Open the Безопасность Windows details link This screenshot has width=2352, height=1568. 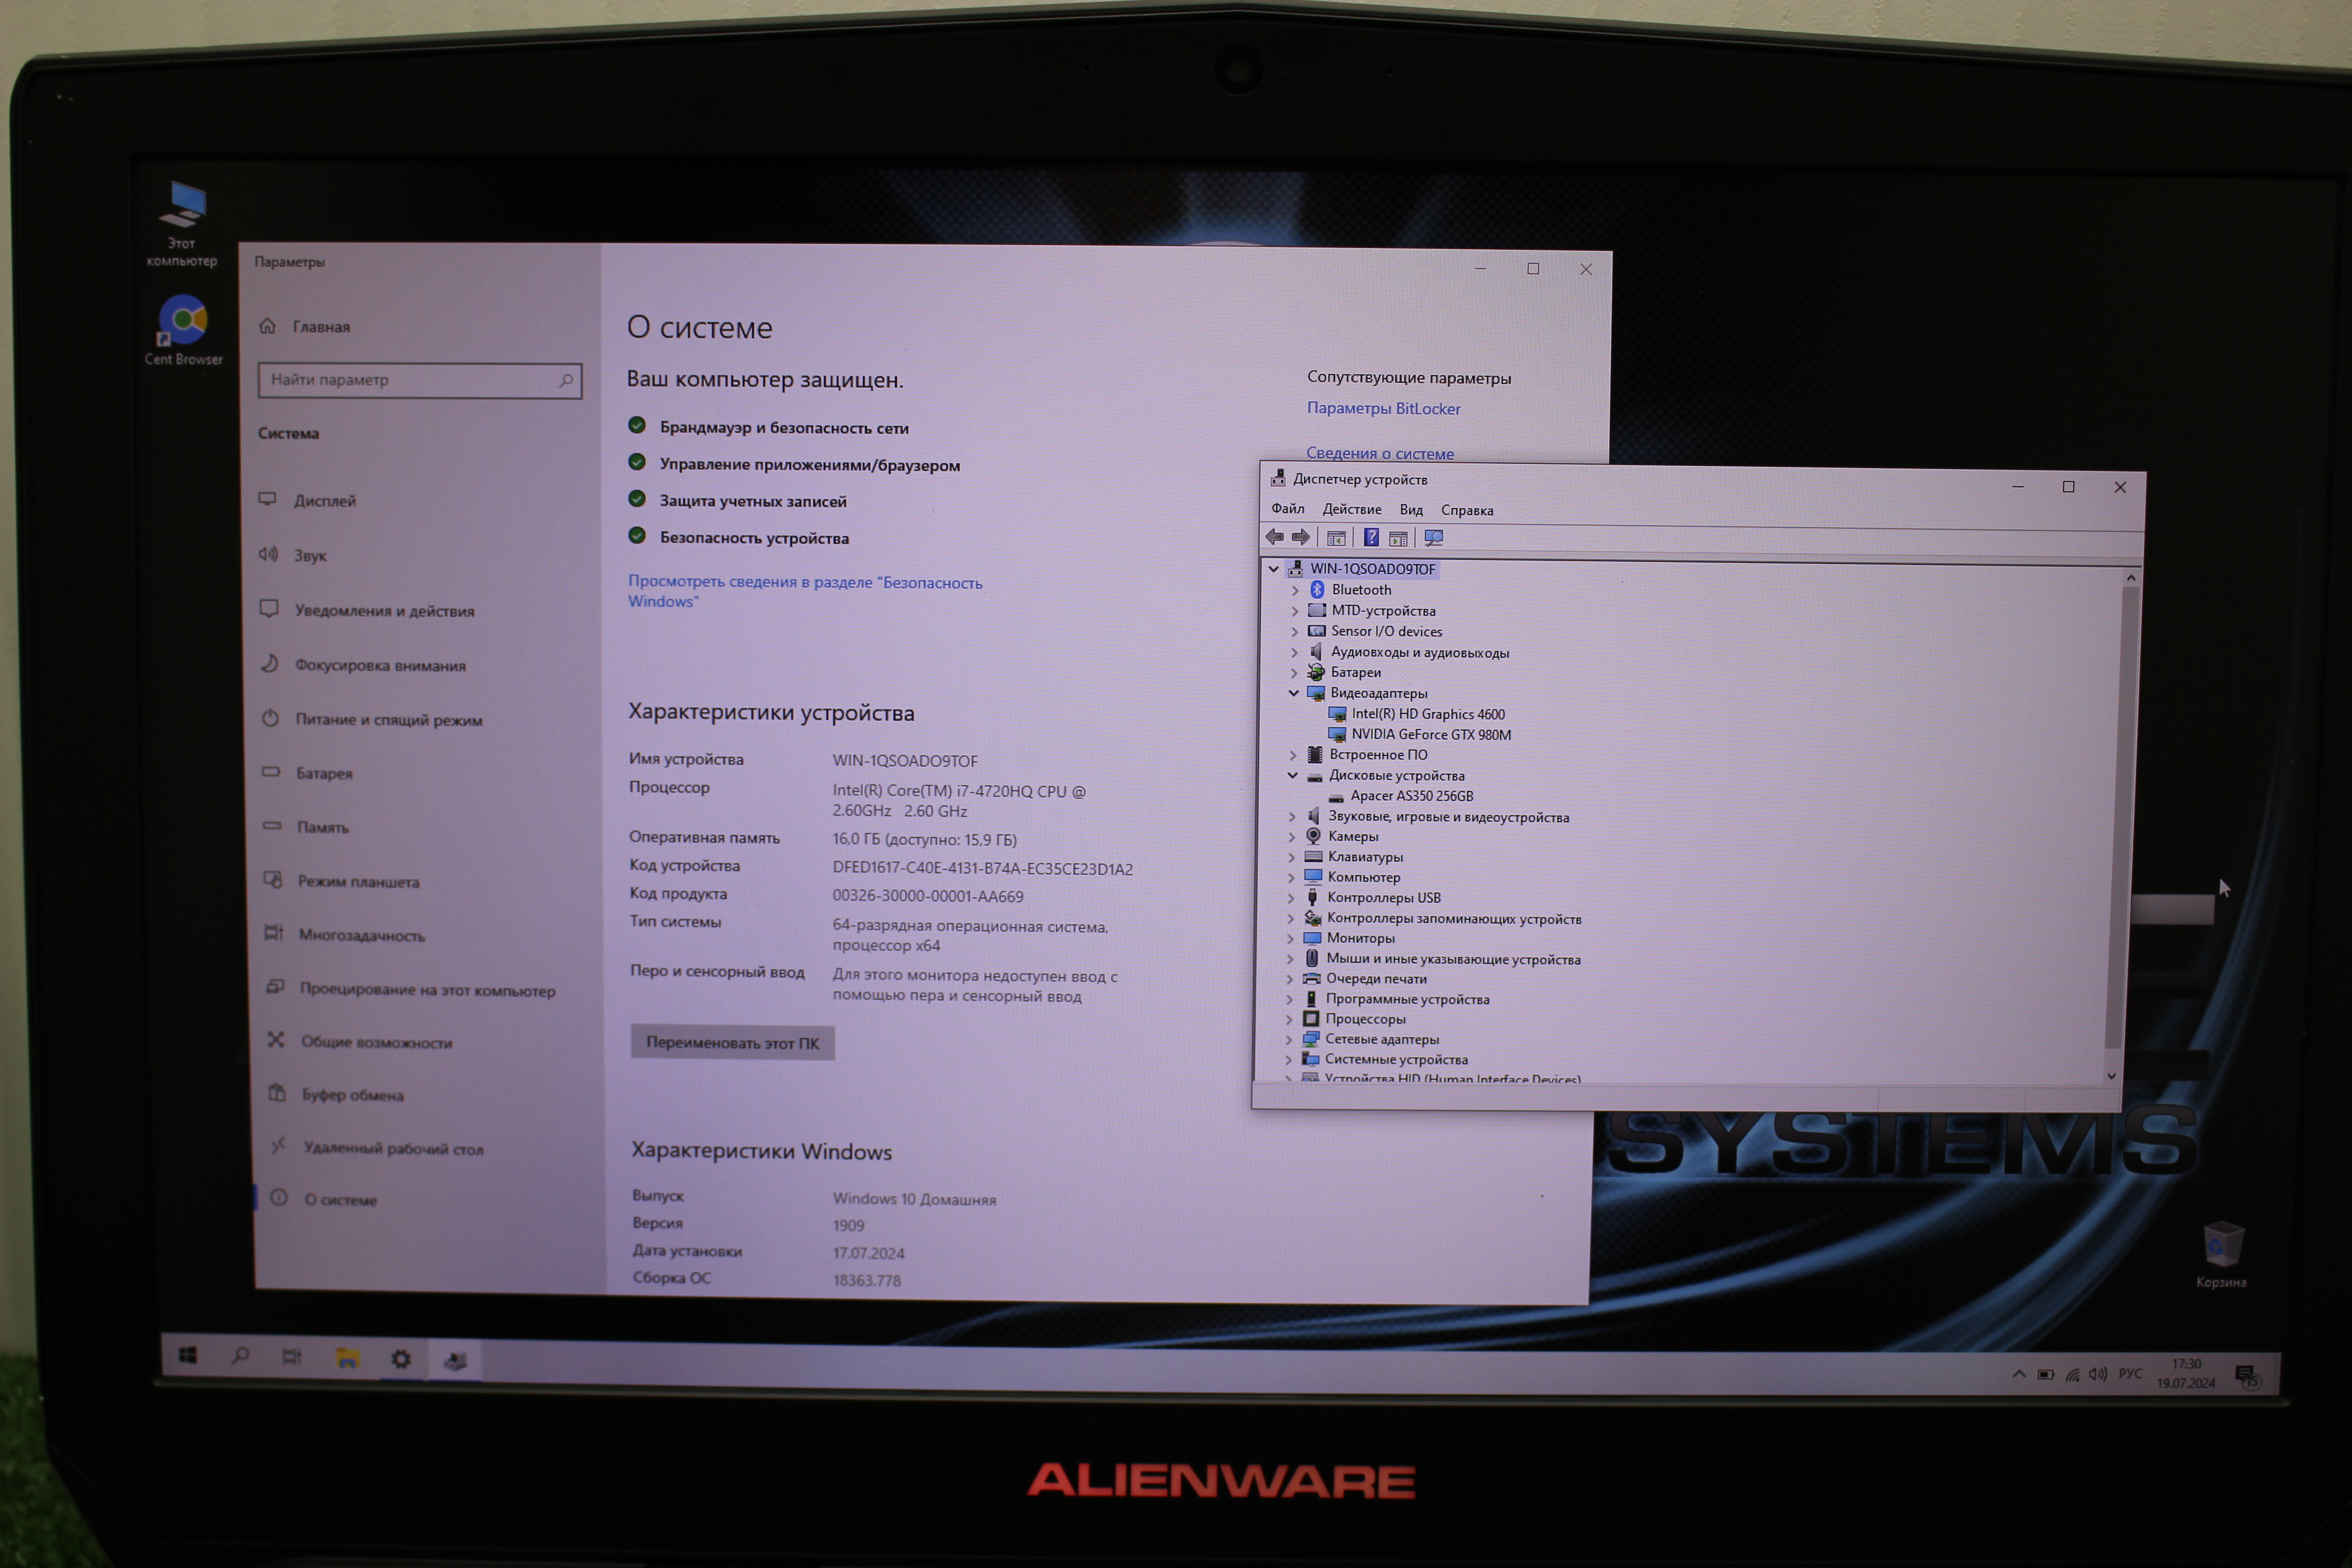pyautogui.click(x=805, y=592)
